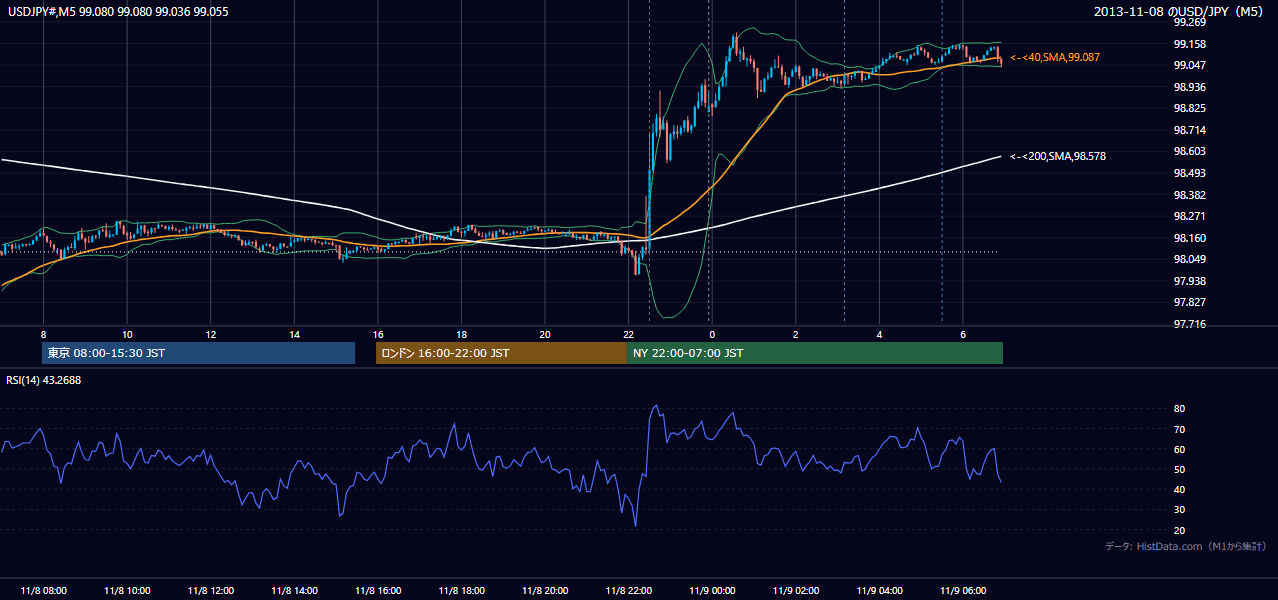Image resolution: width=1278 pixels, height=600 pixels.
Task: Click hour label 18 under the price chart
Action: click(461, 334)
